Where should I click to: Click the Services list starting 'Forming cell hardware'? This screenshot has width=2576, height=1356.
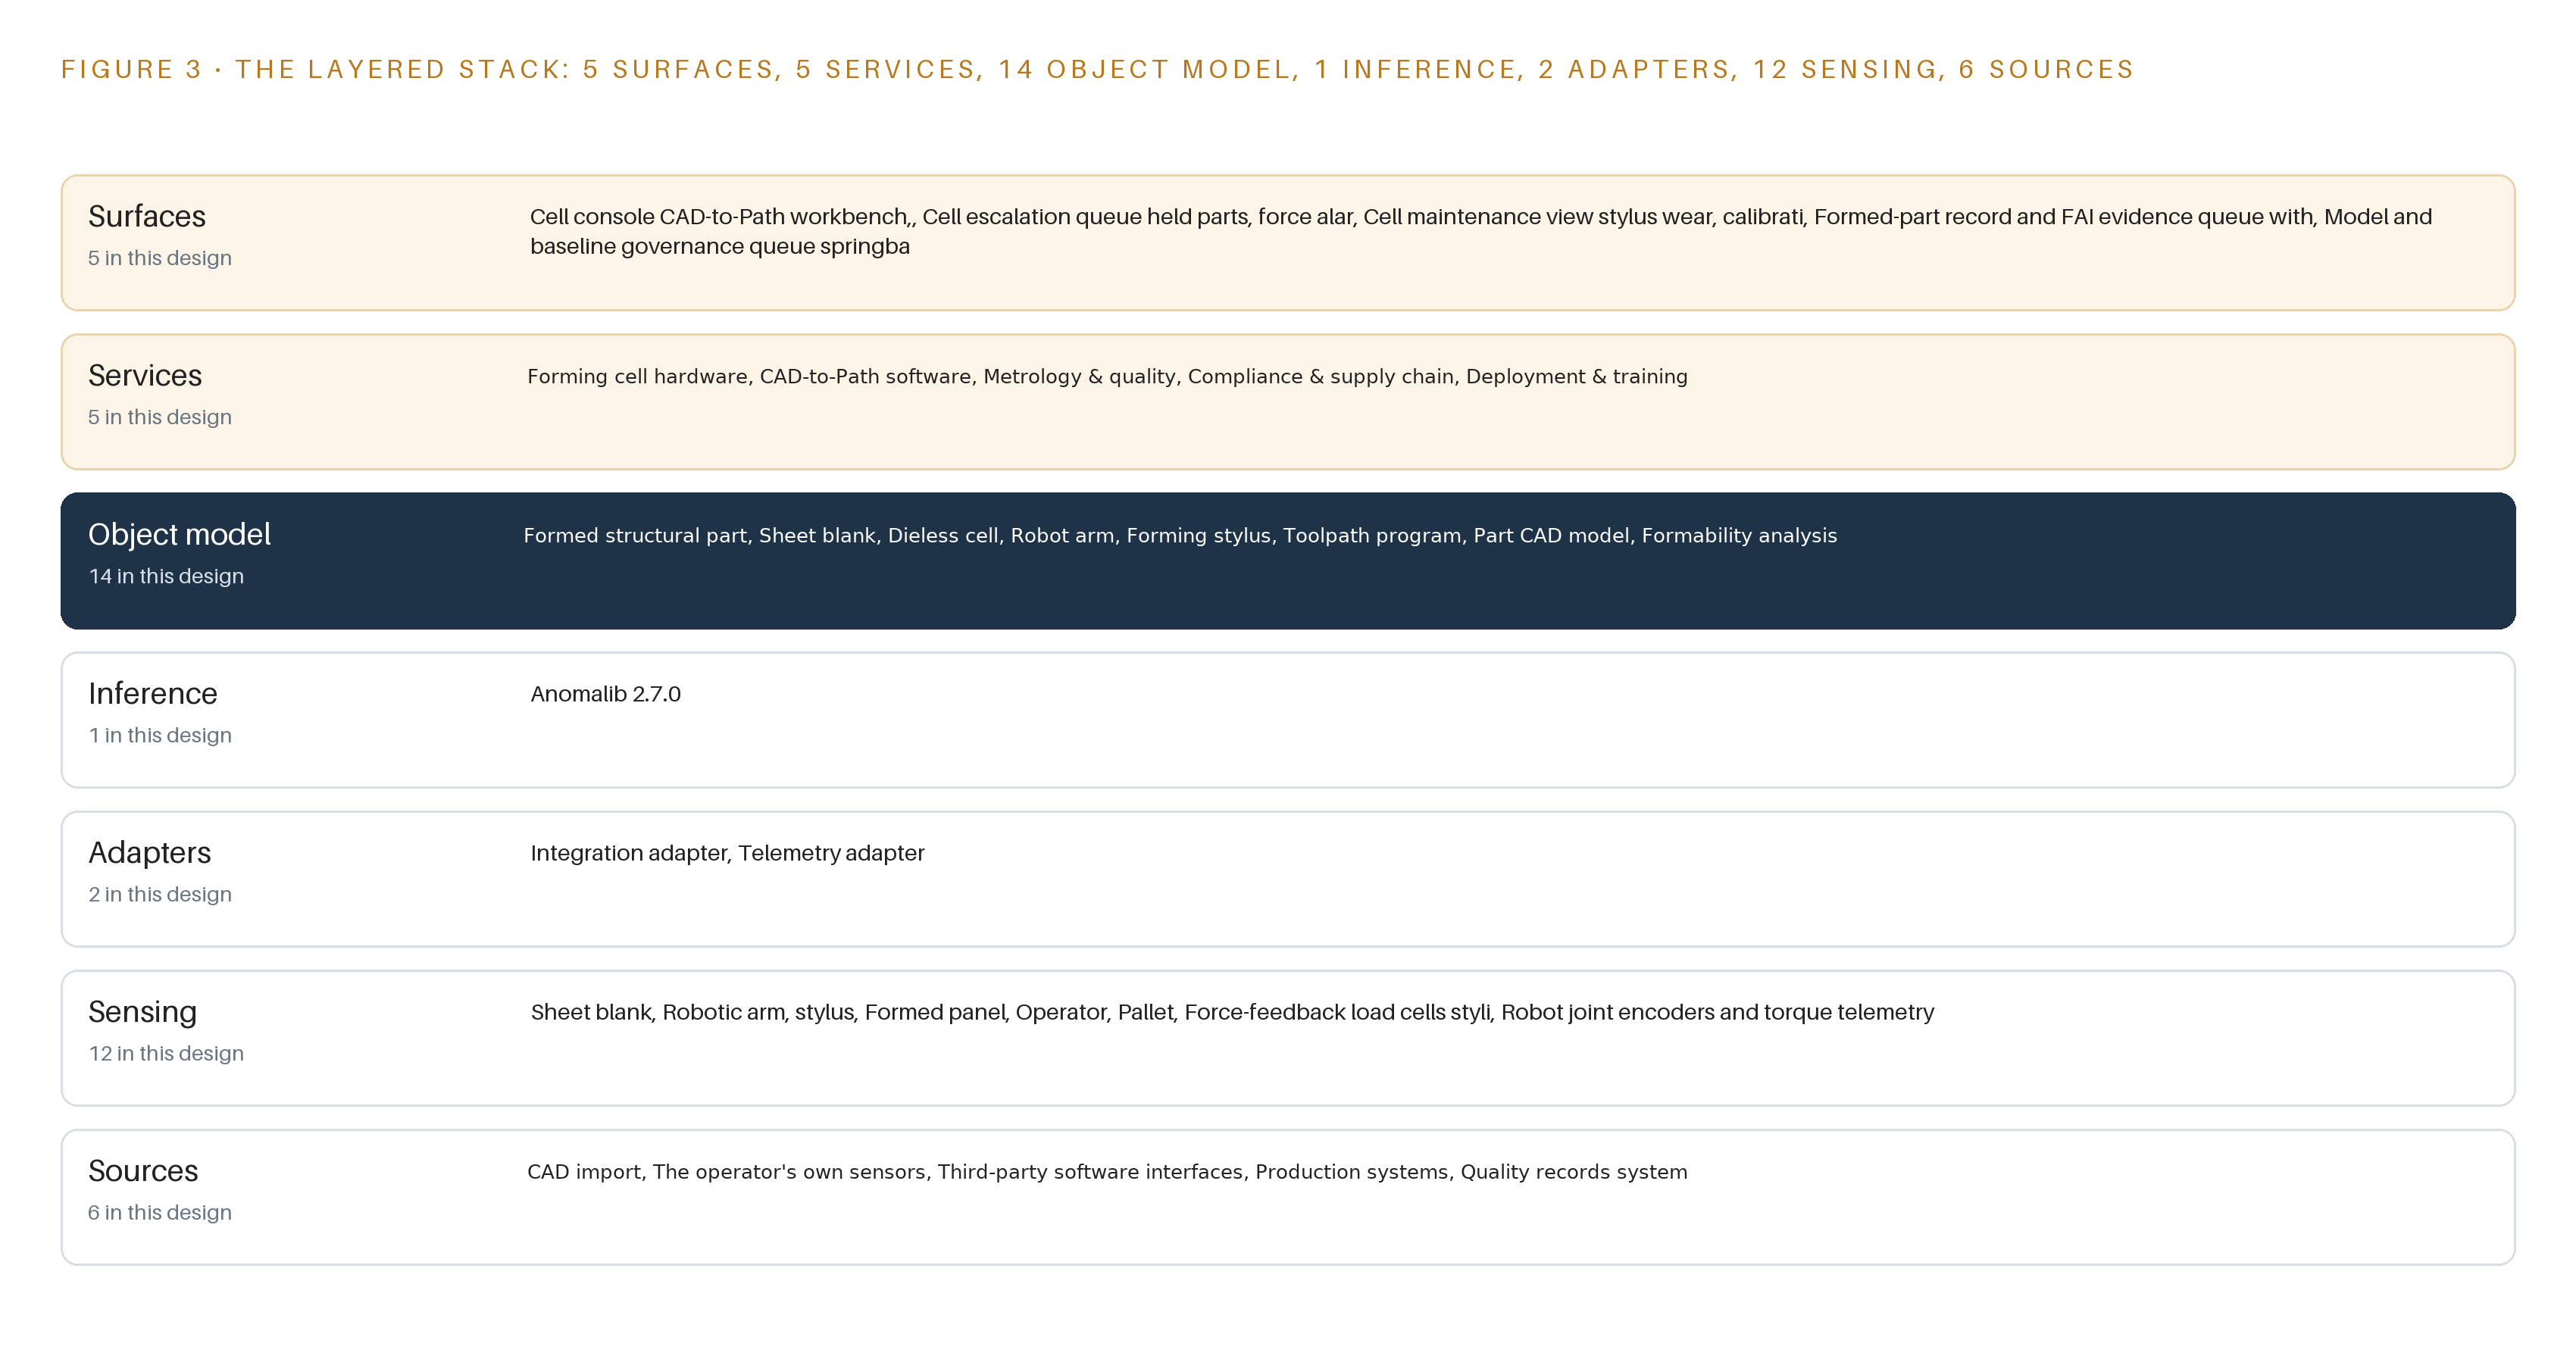point(1107,377)
